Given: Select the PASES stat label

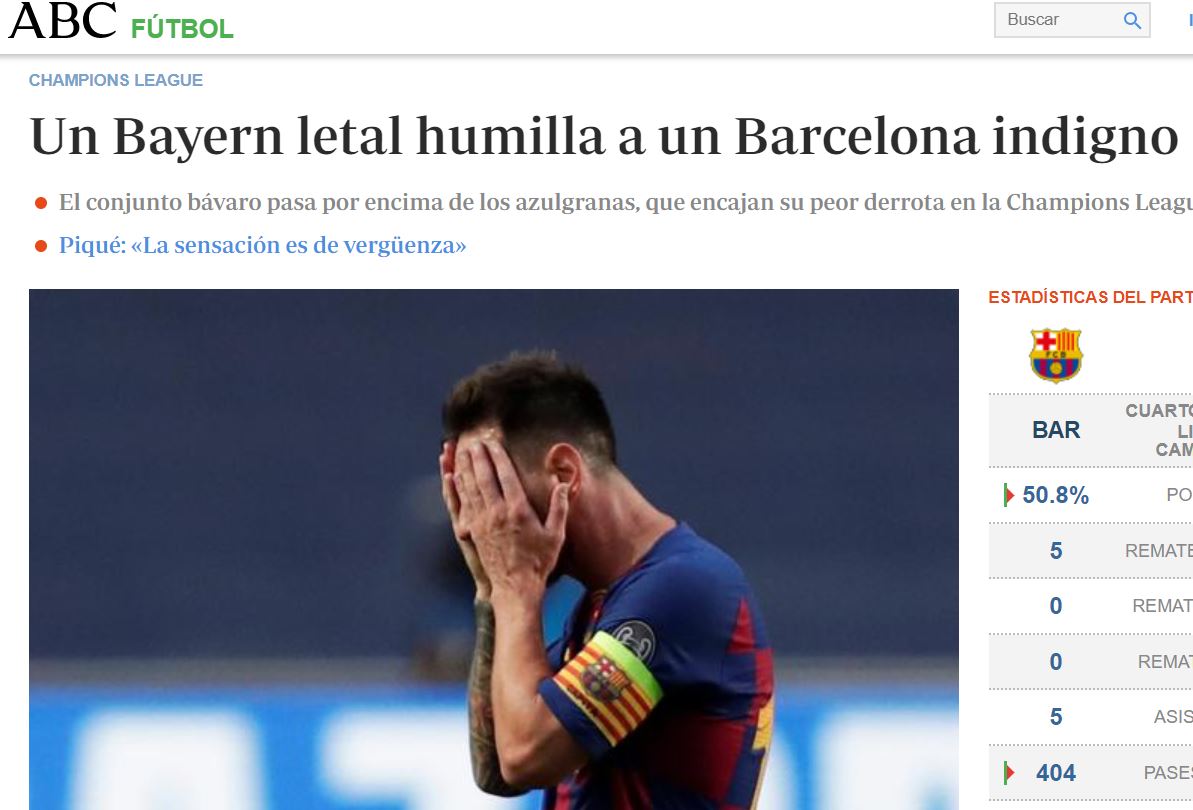Looking at the screenshot, I should coord(1168,773).
